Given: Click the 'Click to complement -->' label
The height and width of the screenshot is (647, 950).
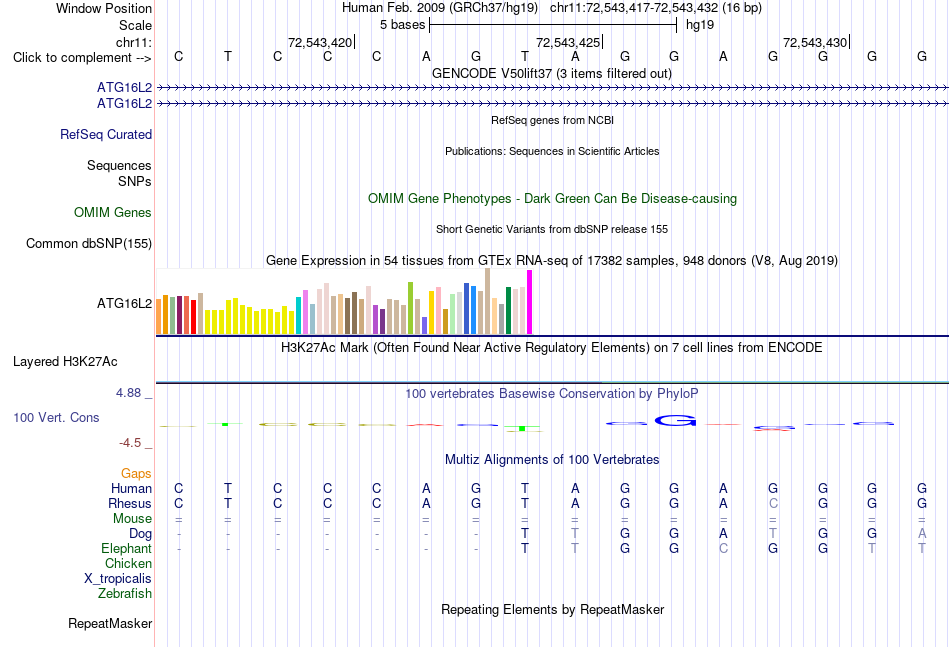Looking at the screenshot, I should point(82,58).
